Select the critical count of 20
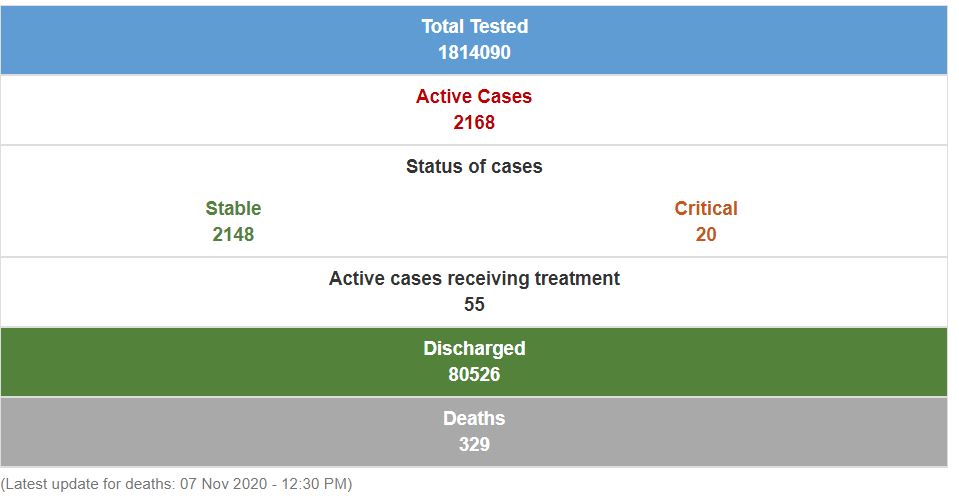This screenshot has height=499, width=959. coord(706,235)
